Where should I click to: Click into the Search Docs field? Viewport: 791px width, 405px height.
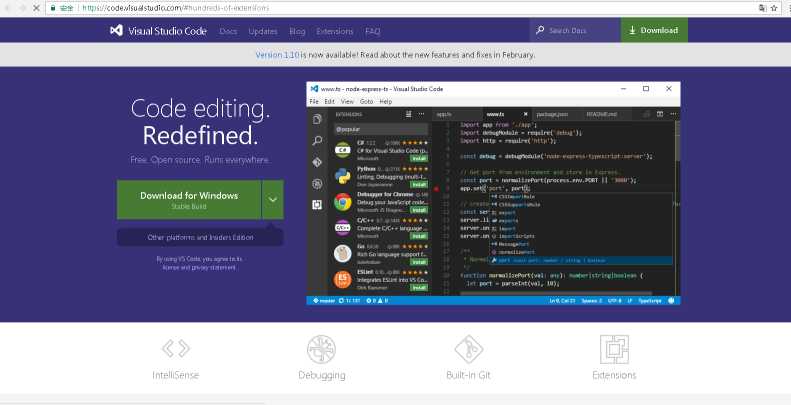point(575,30)
